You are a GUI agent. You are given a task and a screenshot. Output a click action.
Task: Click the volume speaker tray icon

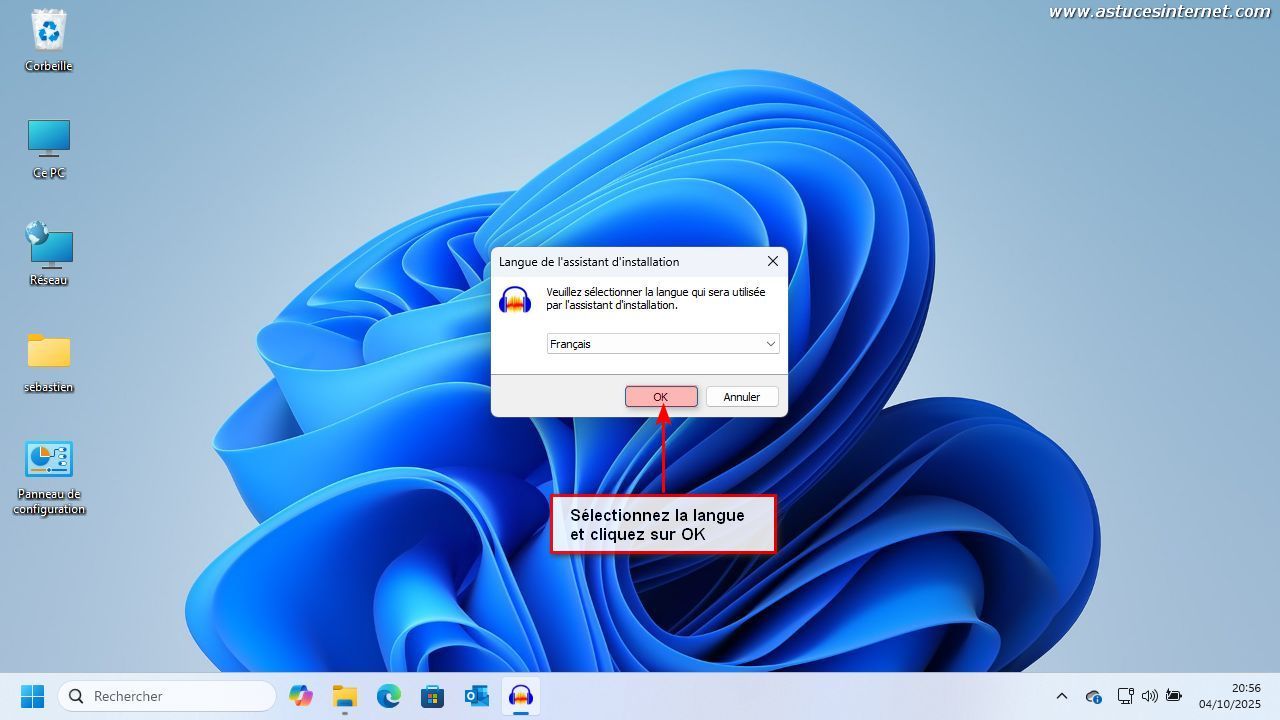[1149, 696]
